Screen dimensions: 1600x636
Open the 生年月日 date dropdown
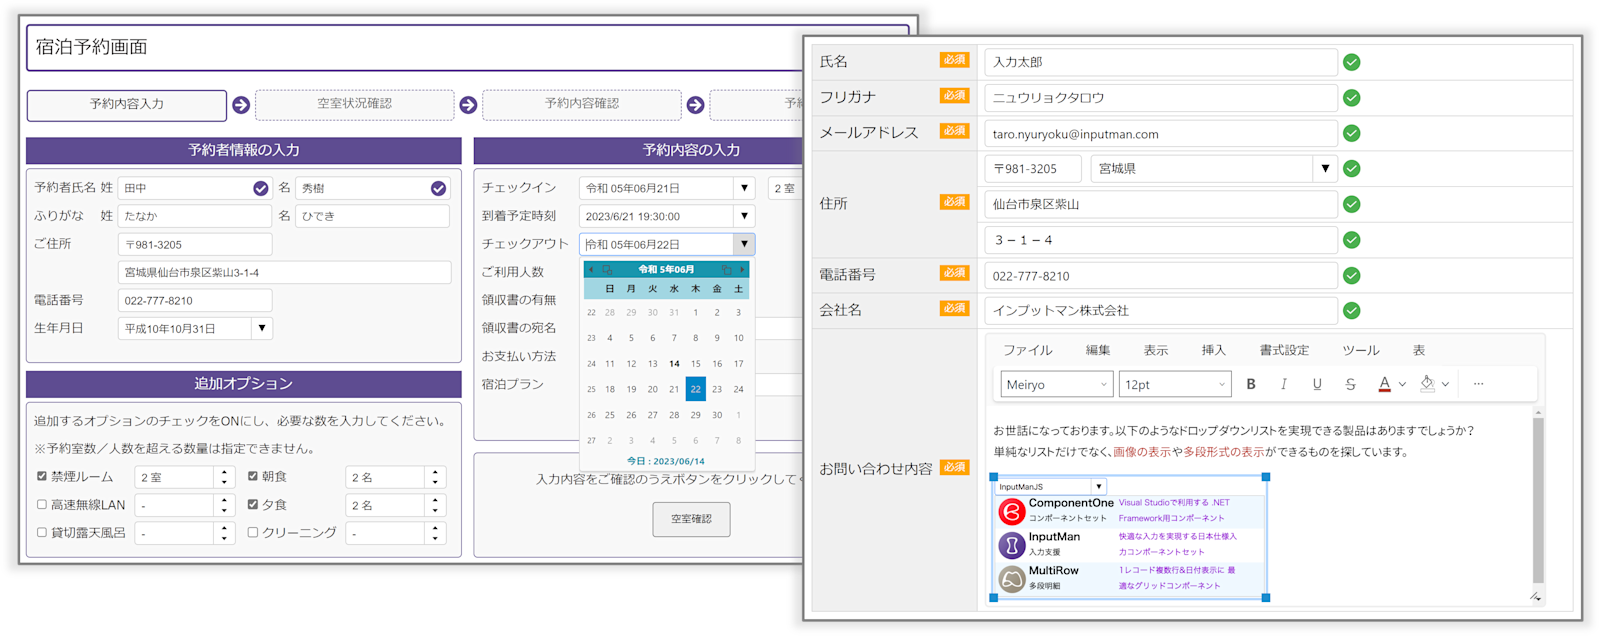click(262, 328)
